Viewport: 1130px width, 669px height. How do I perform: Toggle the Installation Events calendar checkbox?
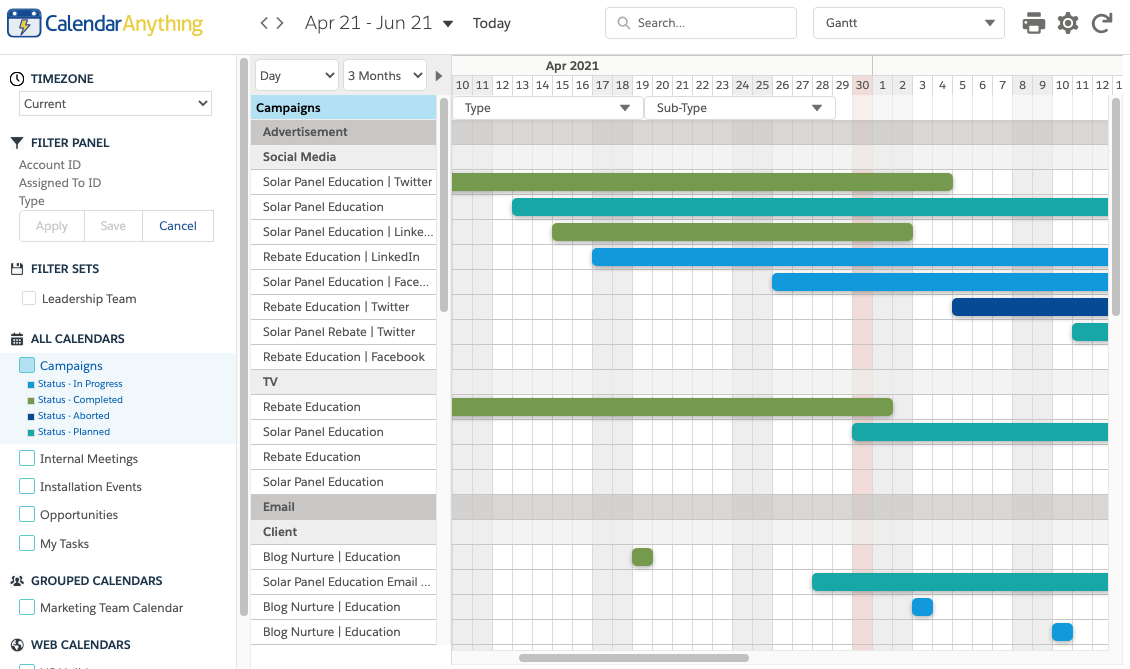(27, 487)
